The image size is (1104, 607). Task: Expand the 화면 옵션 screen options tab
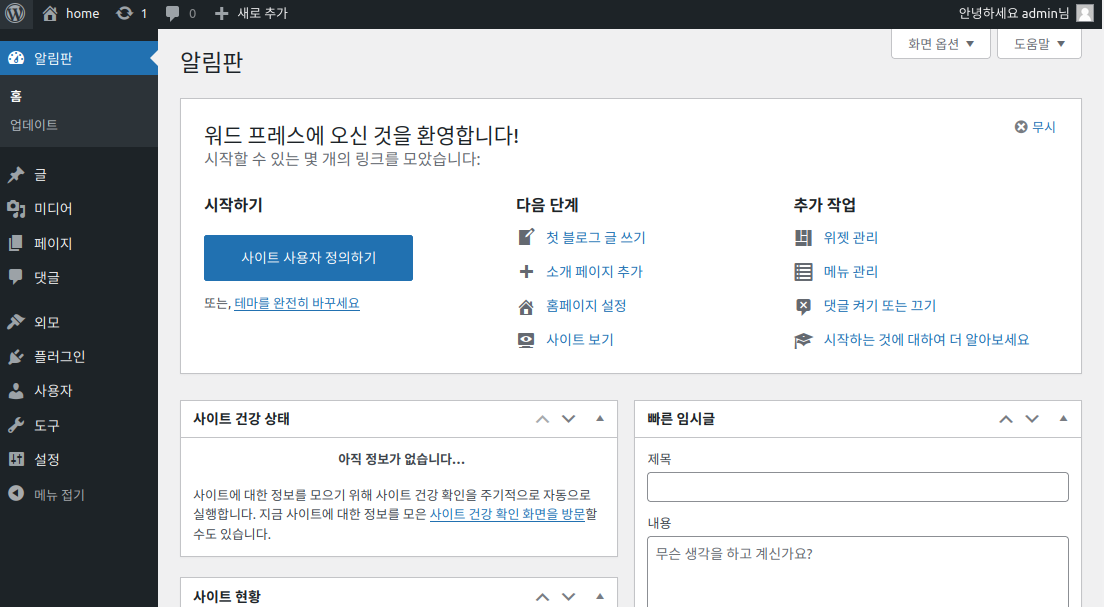941,44
